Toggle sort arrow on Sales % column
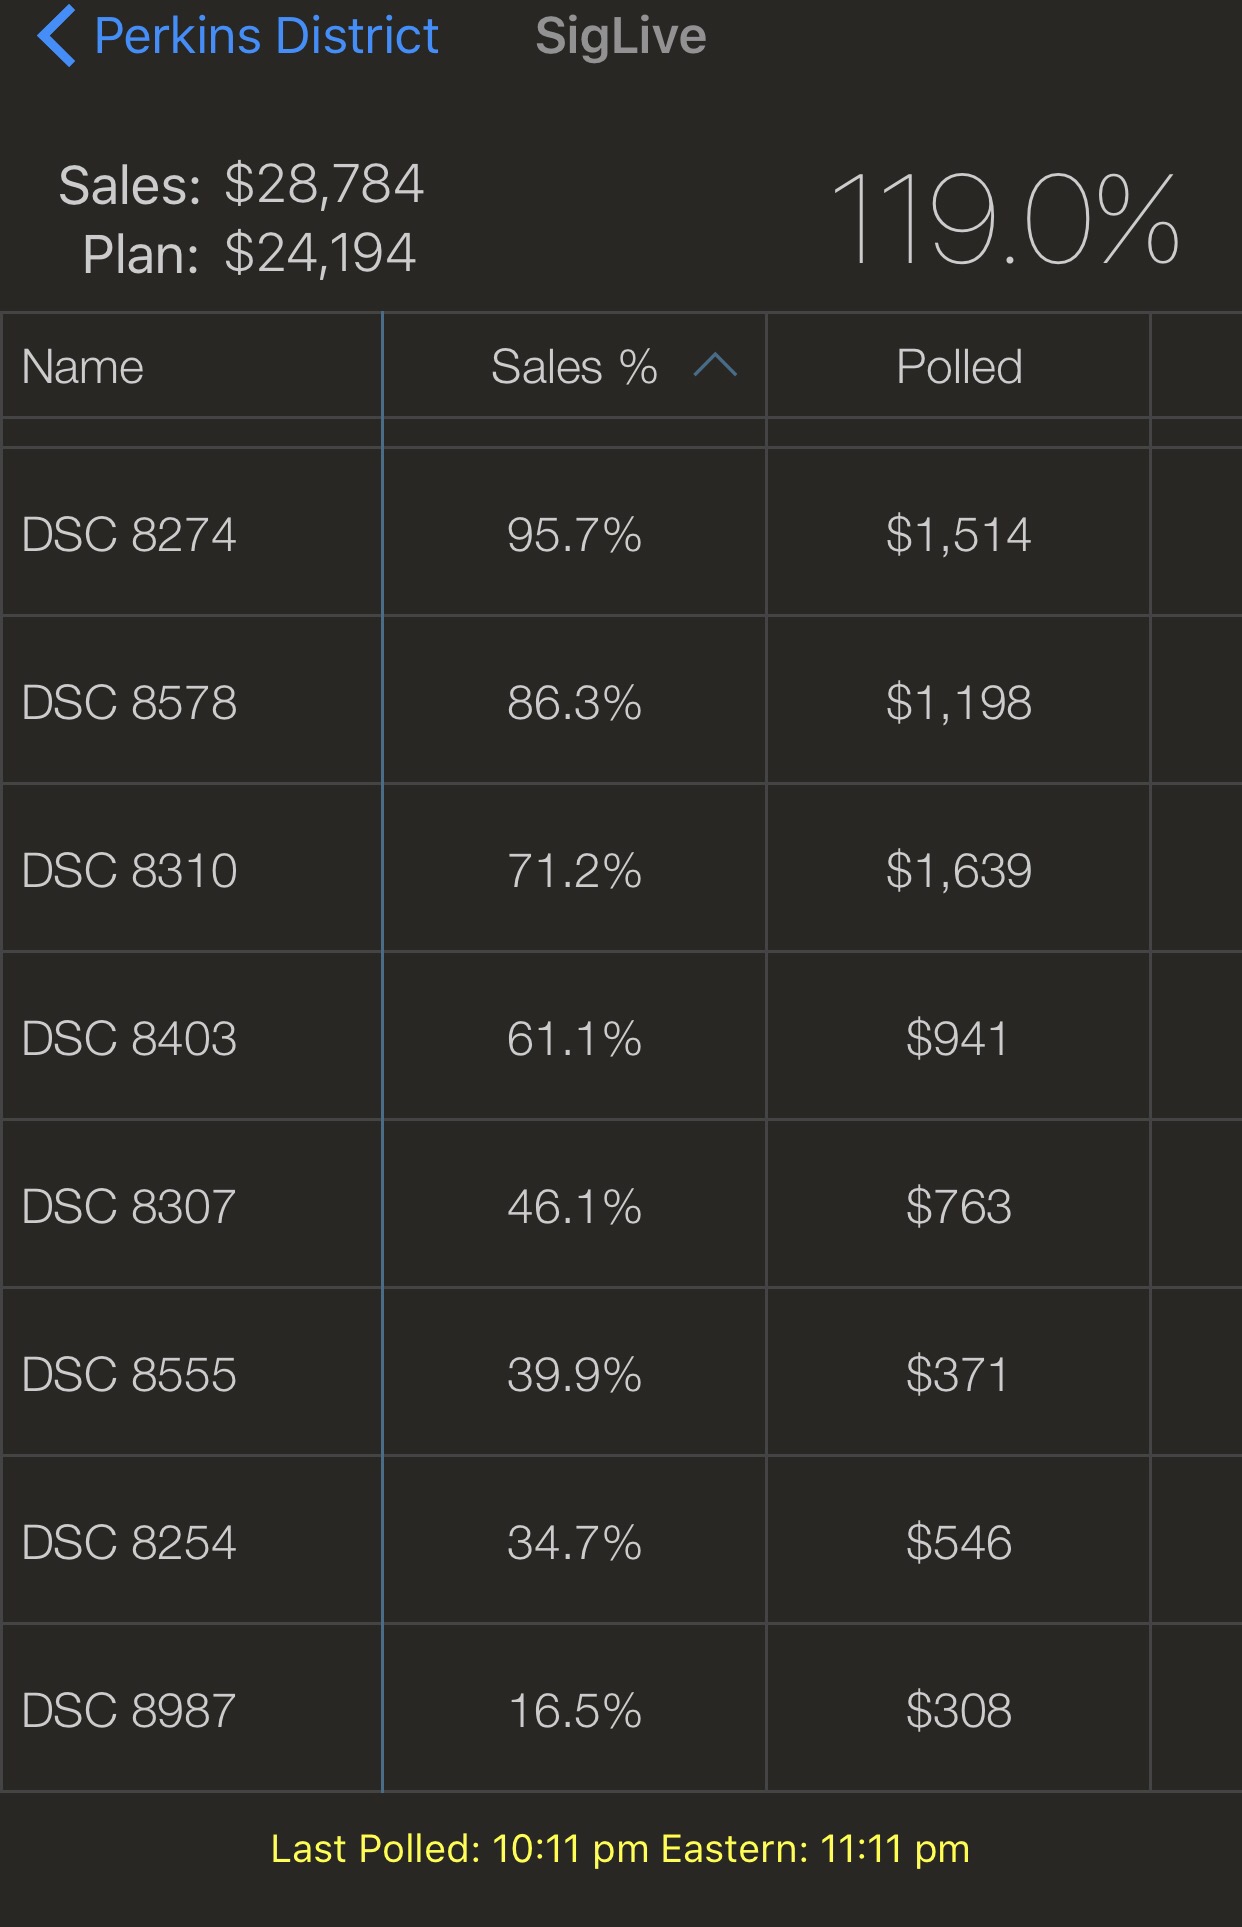 pyautogui.click(x=715, y=366)
